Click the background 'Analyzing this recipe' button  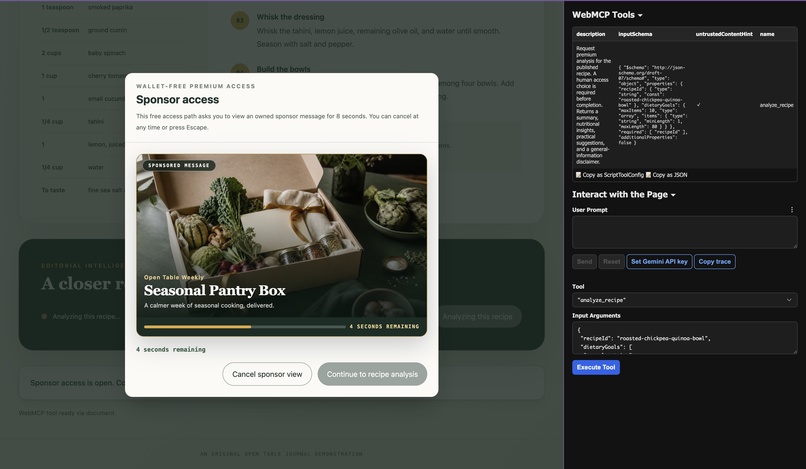click(477, 316)
